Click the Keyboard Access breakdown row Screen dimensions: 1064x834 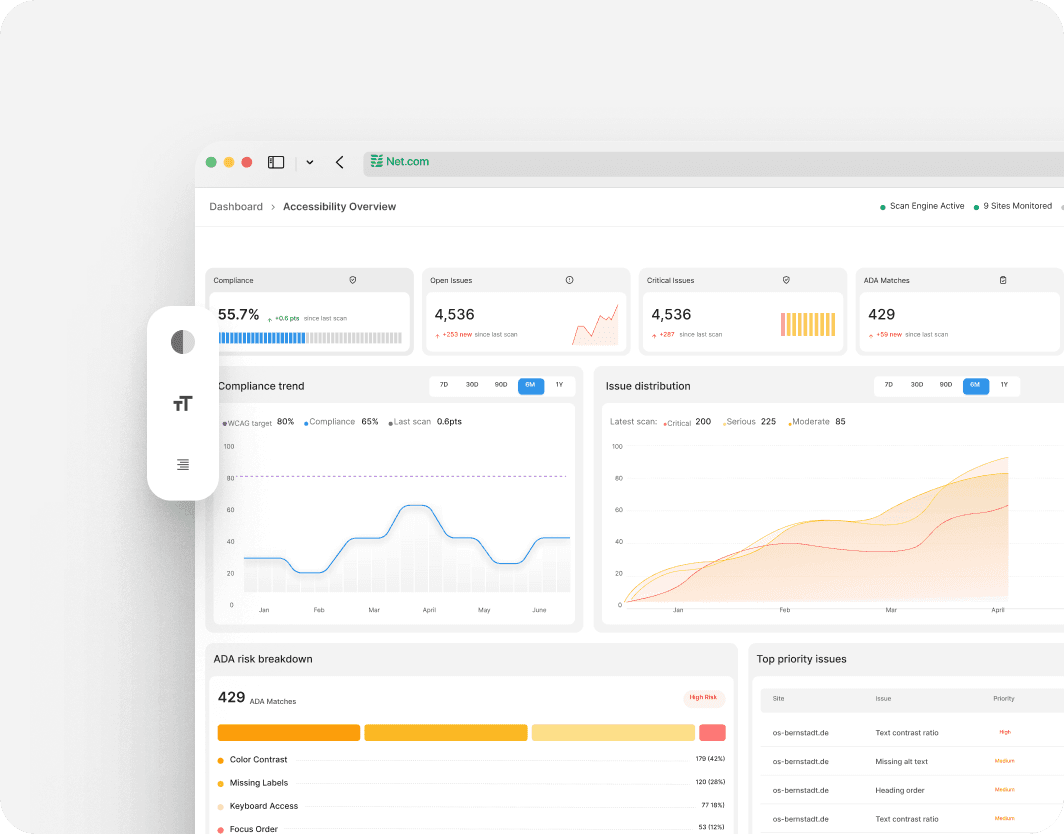(x=471, y=806)
